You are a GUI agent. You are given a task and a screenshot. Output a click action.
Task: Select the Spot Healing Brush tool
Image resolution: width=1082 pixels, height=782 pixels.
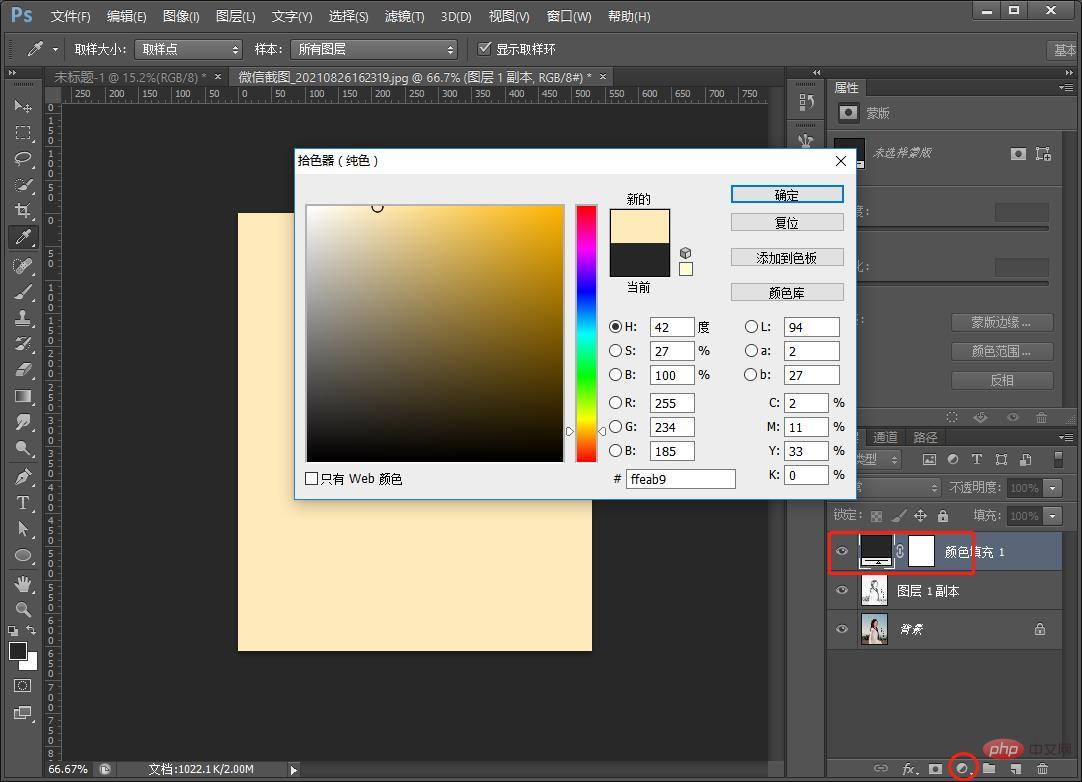tap(23, 266)
